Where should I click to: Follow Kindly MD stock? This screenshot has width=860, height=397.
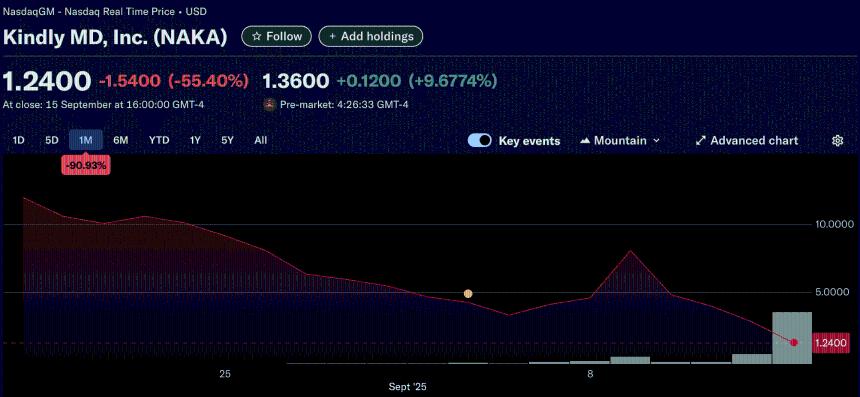tap(276, 37)
